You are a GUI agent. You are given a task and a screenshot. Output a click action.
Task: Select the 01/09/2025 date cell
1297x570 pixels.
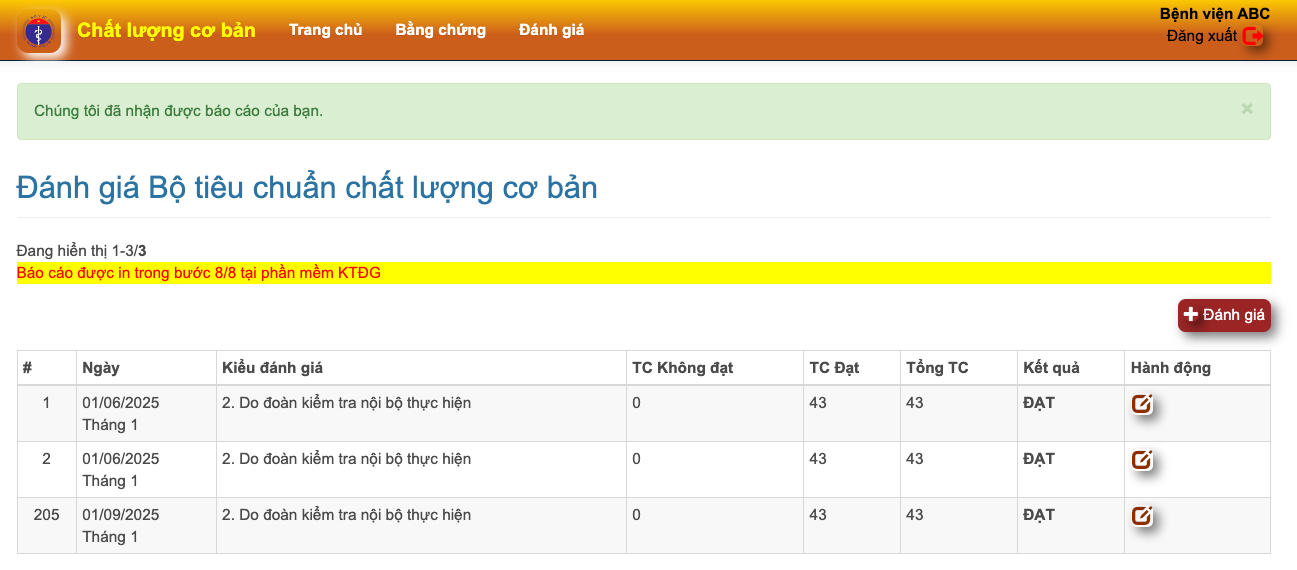120,515
